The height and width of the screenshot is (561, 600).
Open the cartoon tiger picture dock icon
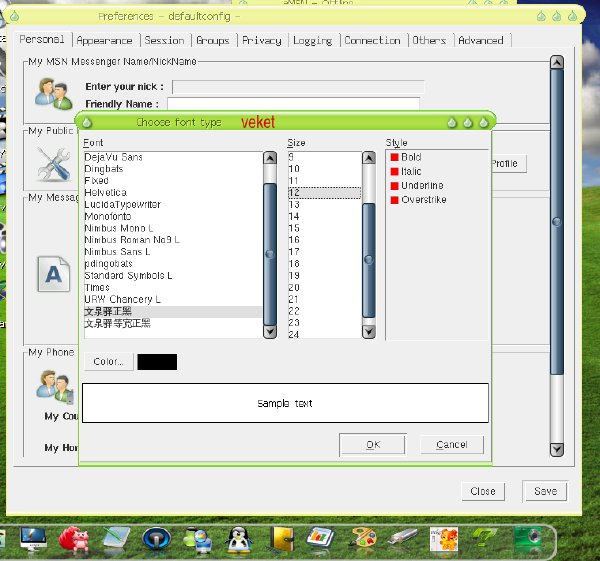(x=443, y=539)
